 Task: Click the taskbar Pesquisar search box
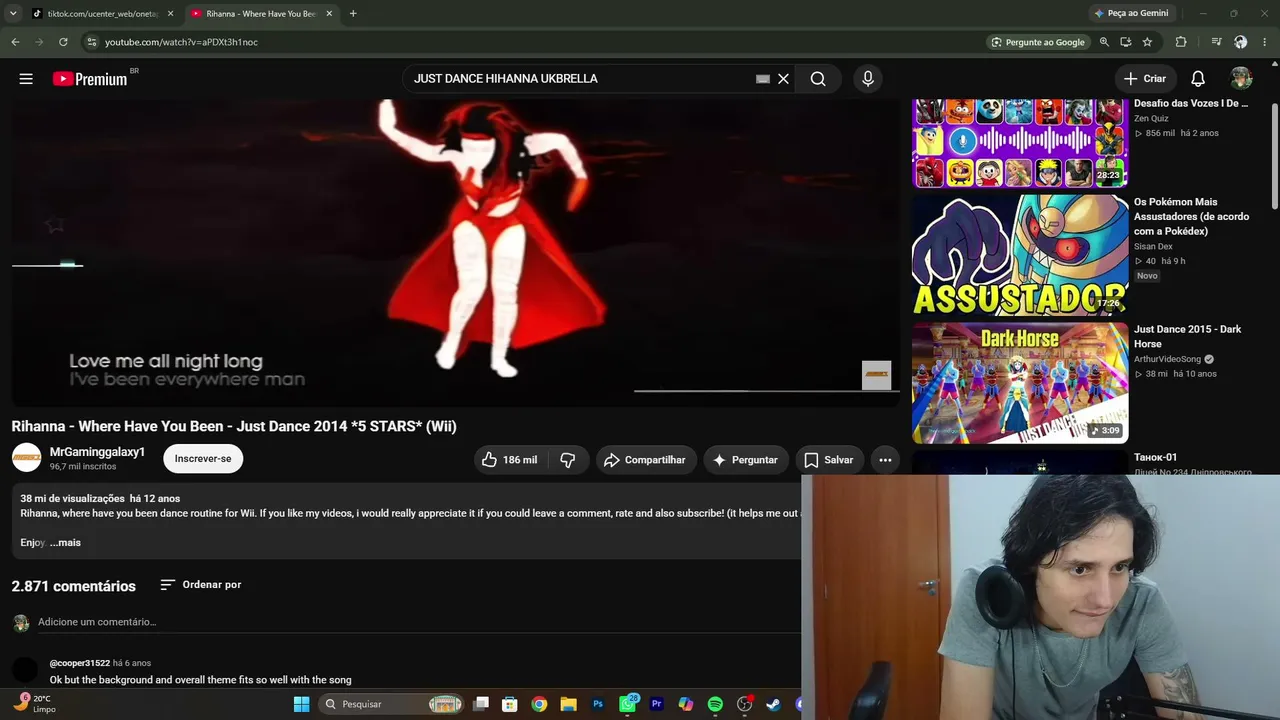[x=393, y=704]
